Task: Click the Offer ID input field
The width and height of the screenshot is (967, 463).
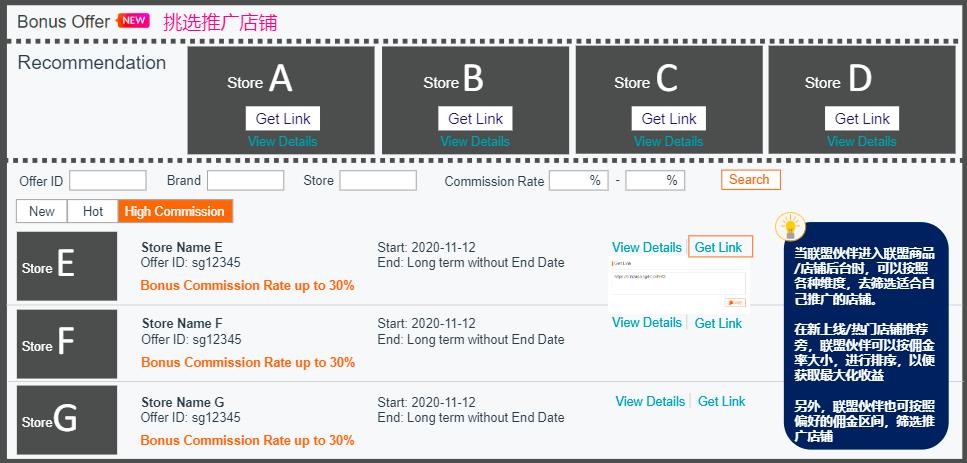Action: coord(108,181)
